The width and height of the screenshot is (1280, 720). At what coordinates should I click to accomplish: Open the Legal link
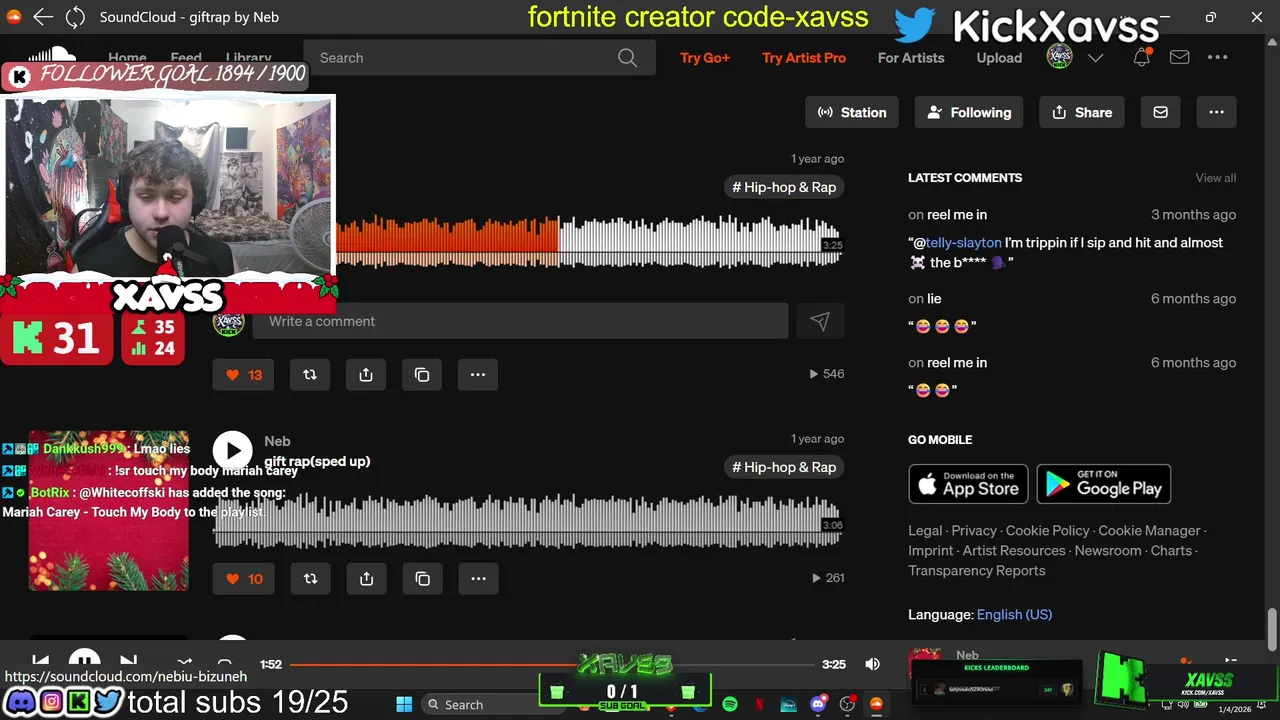(925, 531)
